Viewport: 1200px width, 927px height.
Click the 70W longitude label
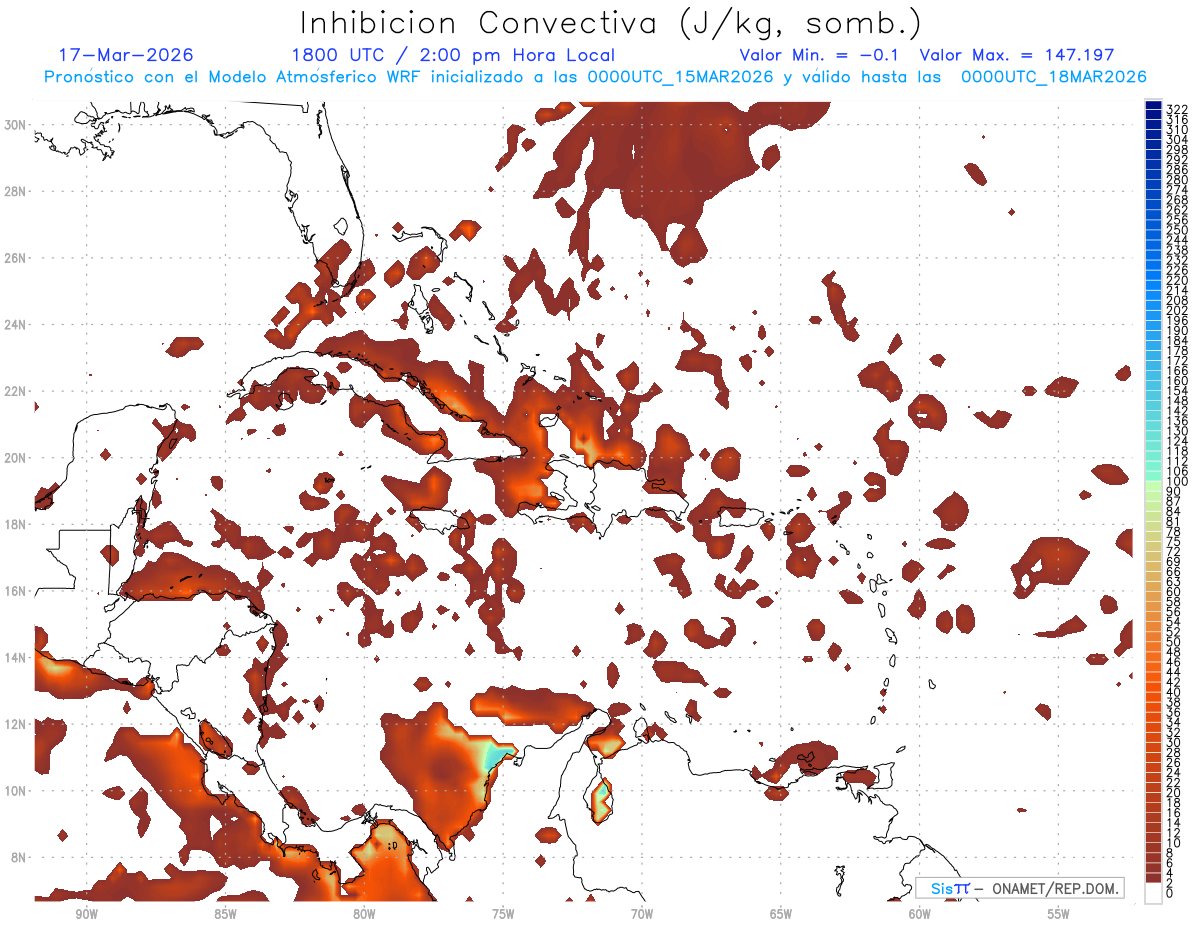pyautogui.click(x=642, y=914)
